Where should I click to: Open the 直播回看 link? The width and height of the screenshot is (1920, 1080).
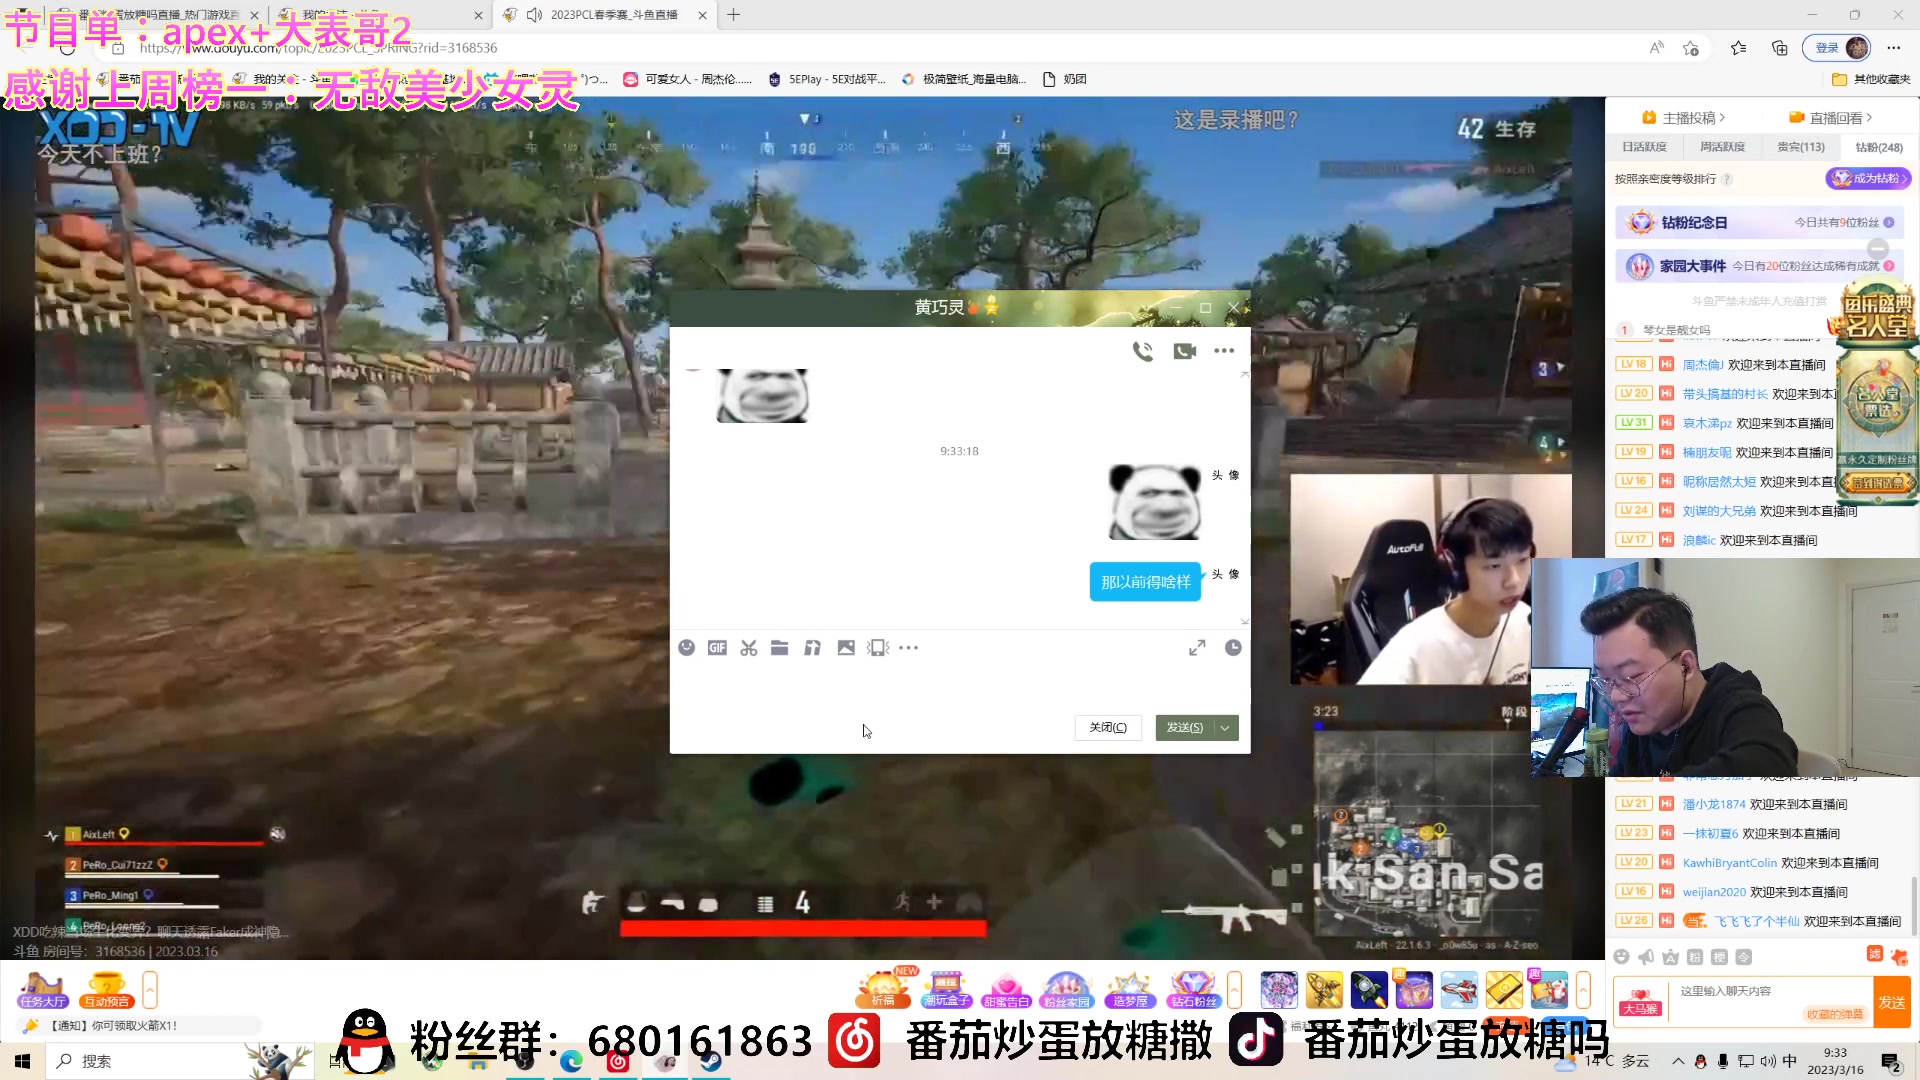point(1831,118)
